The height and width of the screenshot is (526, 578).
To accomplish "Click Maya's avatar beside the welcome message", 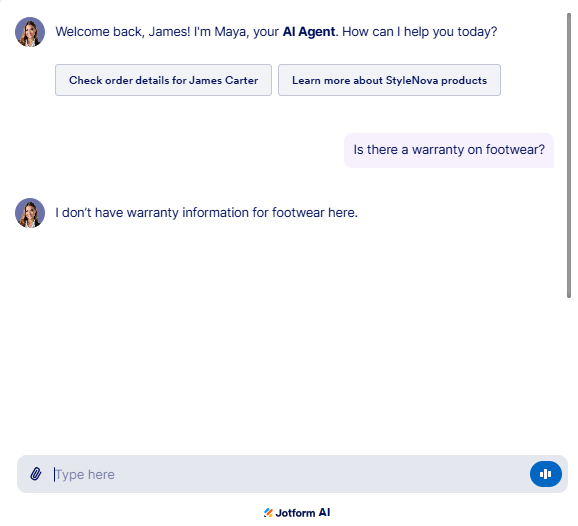I will 30,32.
